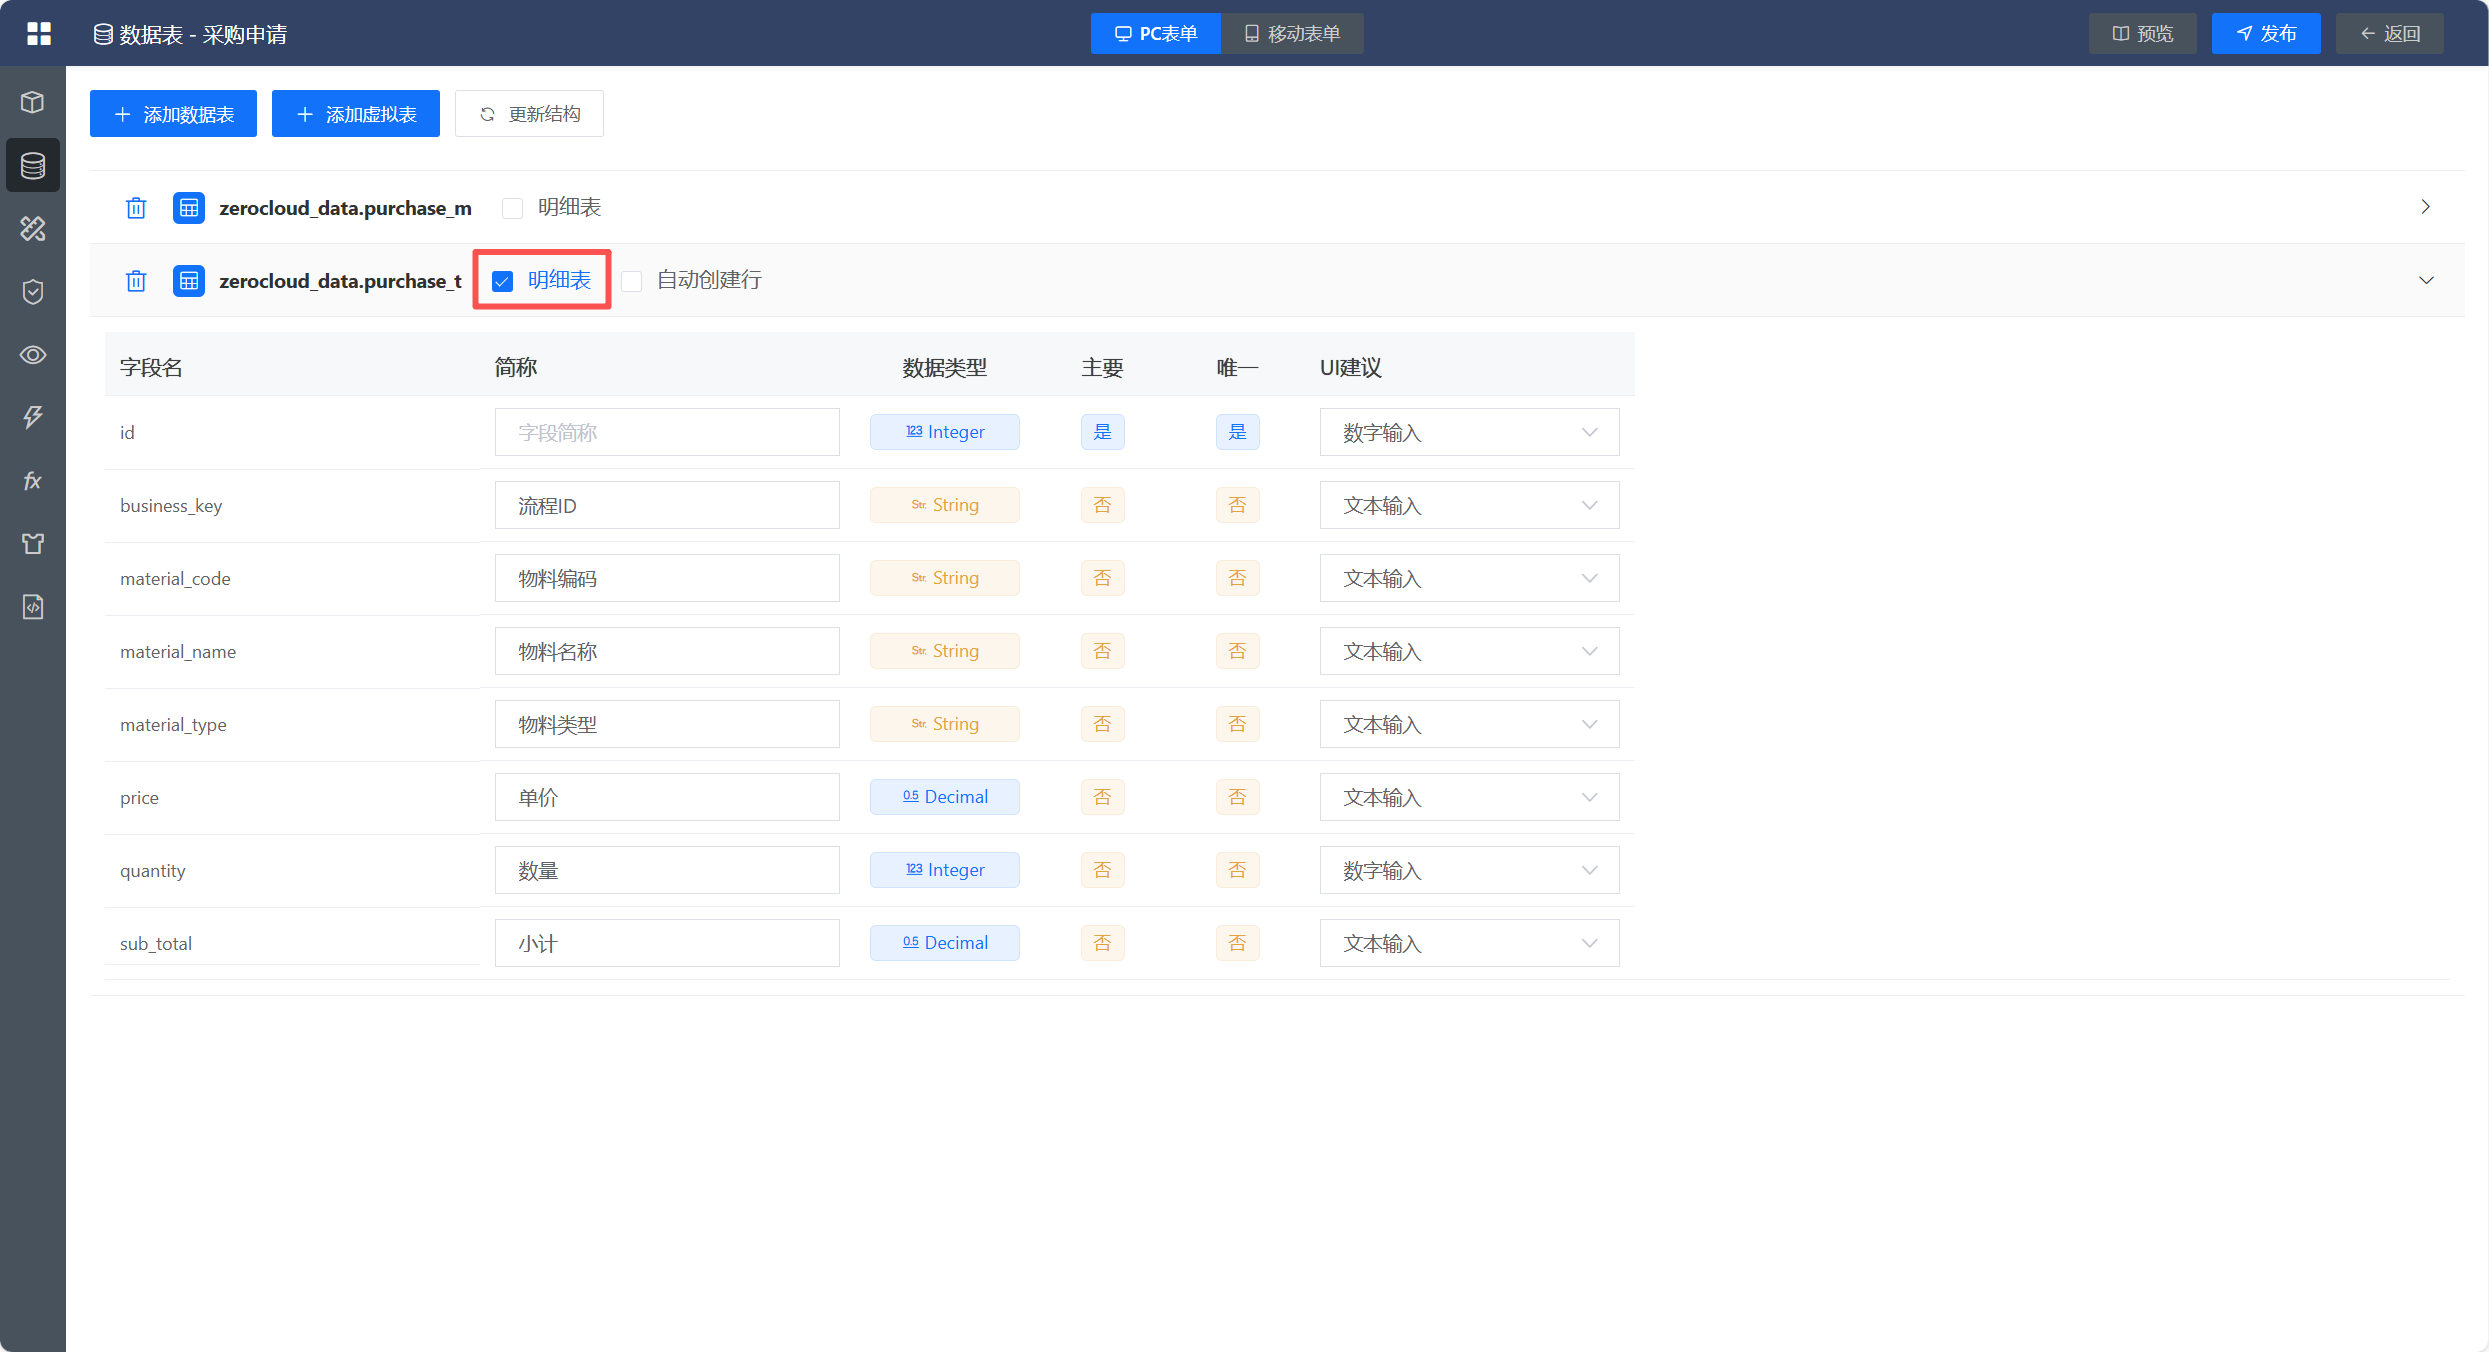Screen dimensions: 2489x1352
Task: Collapse the purchase_t table row chevron
Action: pyautogui.click(x=2425, y=280)
